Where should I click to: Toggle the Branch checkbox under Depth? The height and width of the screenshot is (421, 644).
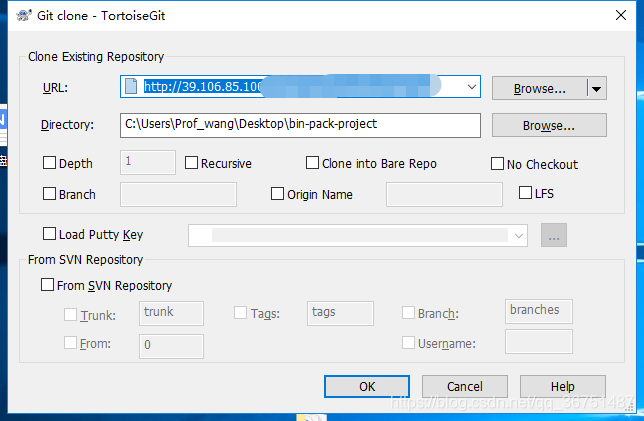[x=49, y=193]
